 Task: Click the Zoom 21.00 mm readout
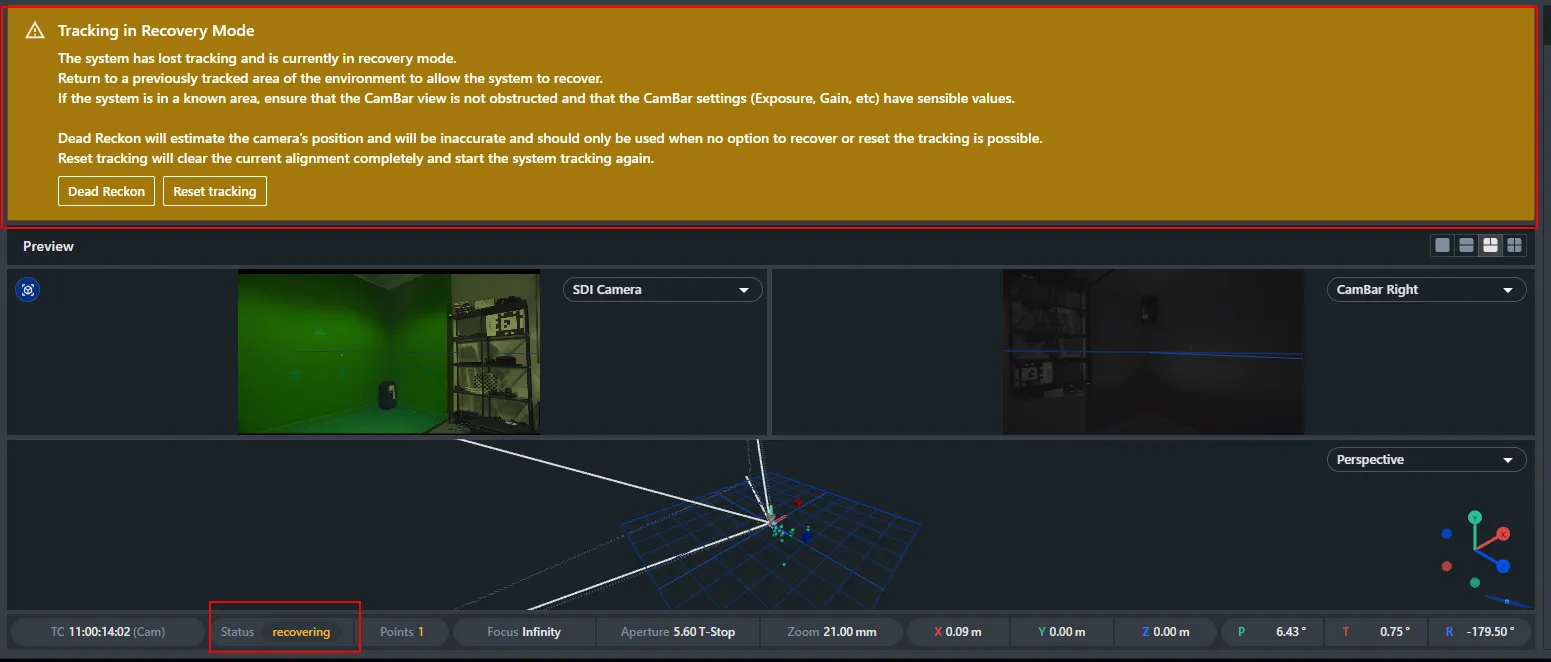click(x=832, y=632)
